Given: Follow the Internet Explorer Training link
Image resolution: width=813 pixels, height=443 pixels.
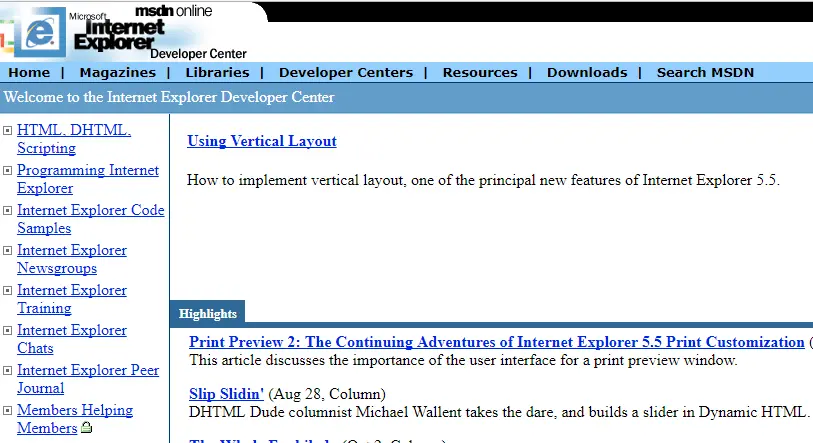Looking at the screenshot, I should pos(72,299).
